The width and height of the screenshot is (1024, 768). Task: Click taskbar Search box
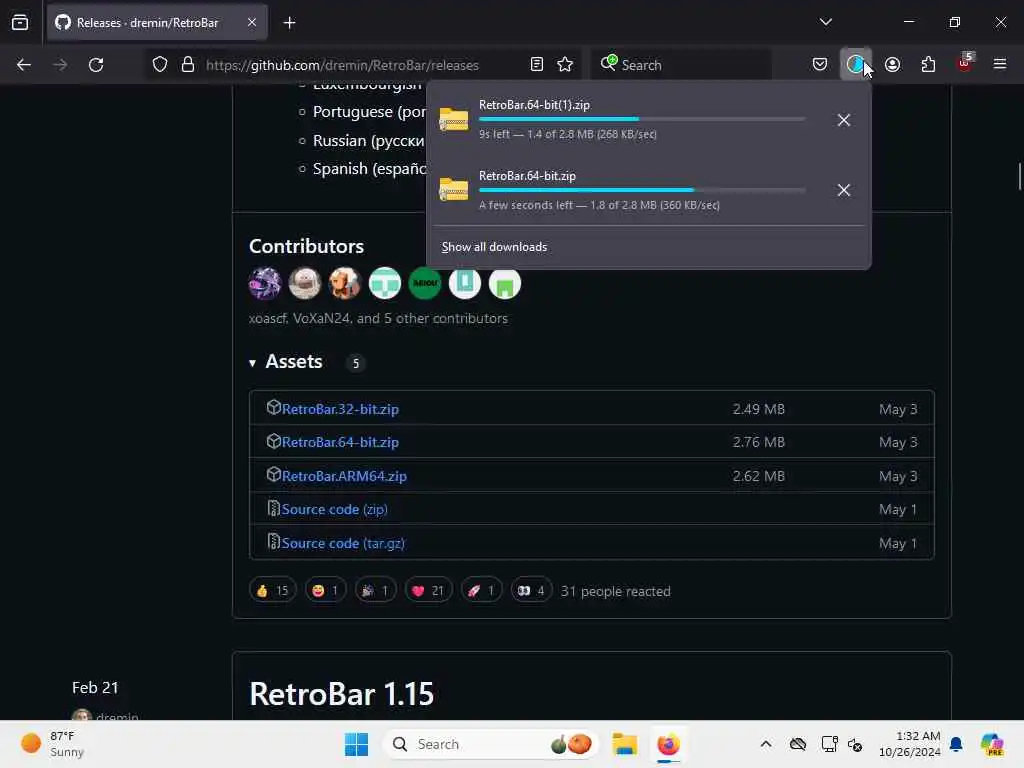pos(491,744)
